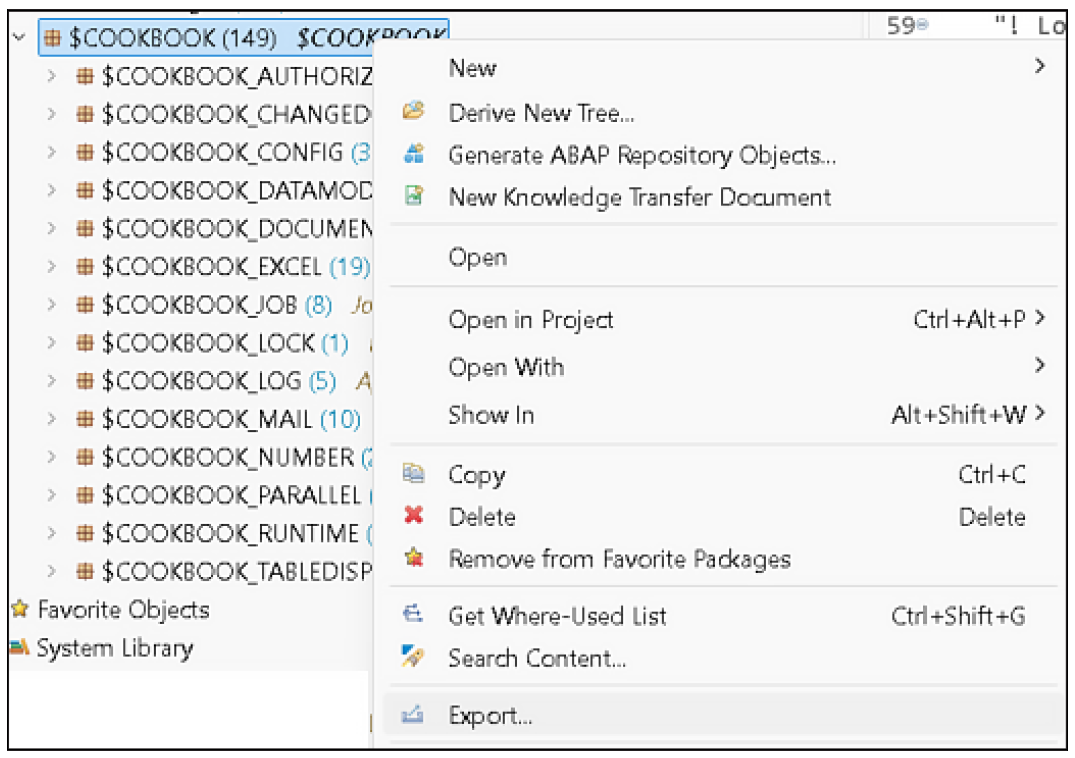This screenshot has height=758, width=1075.
Task: Expand the $COOKBOOK_CONFIG package node
Action: [51, 152]
